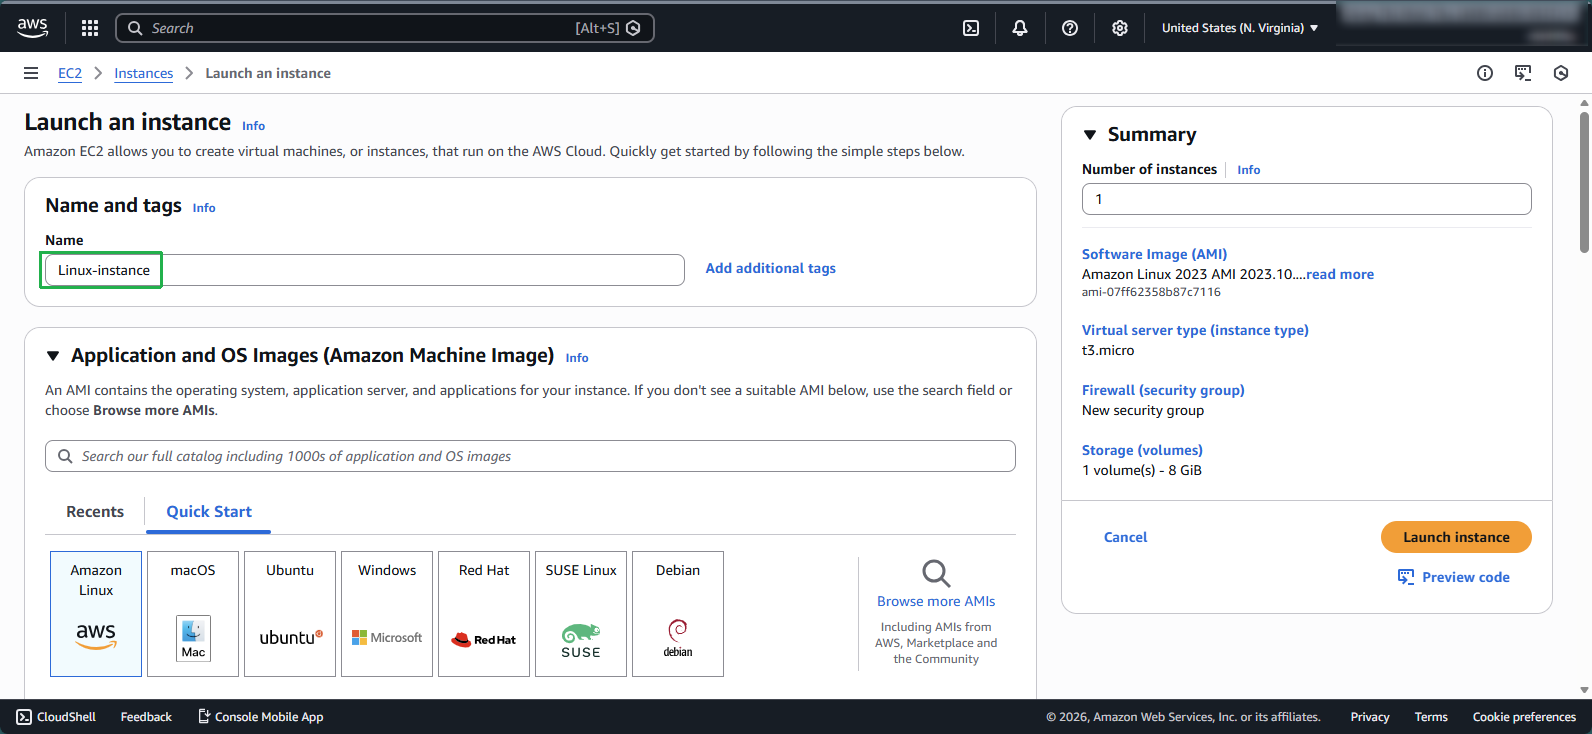Toggle the side navigation hamburger menu

pos(31,73)
